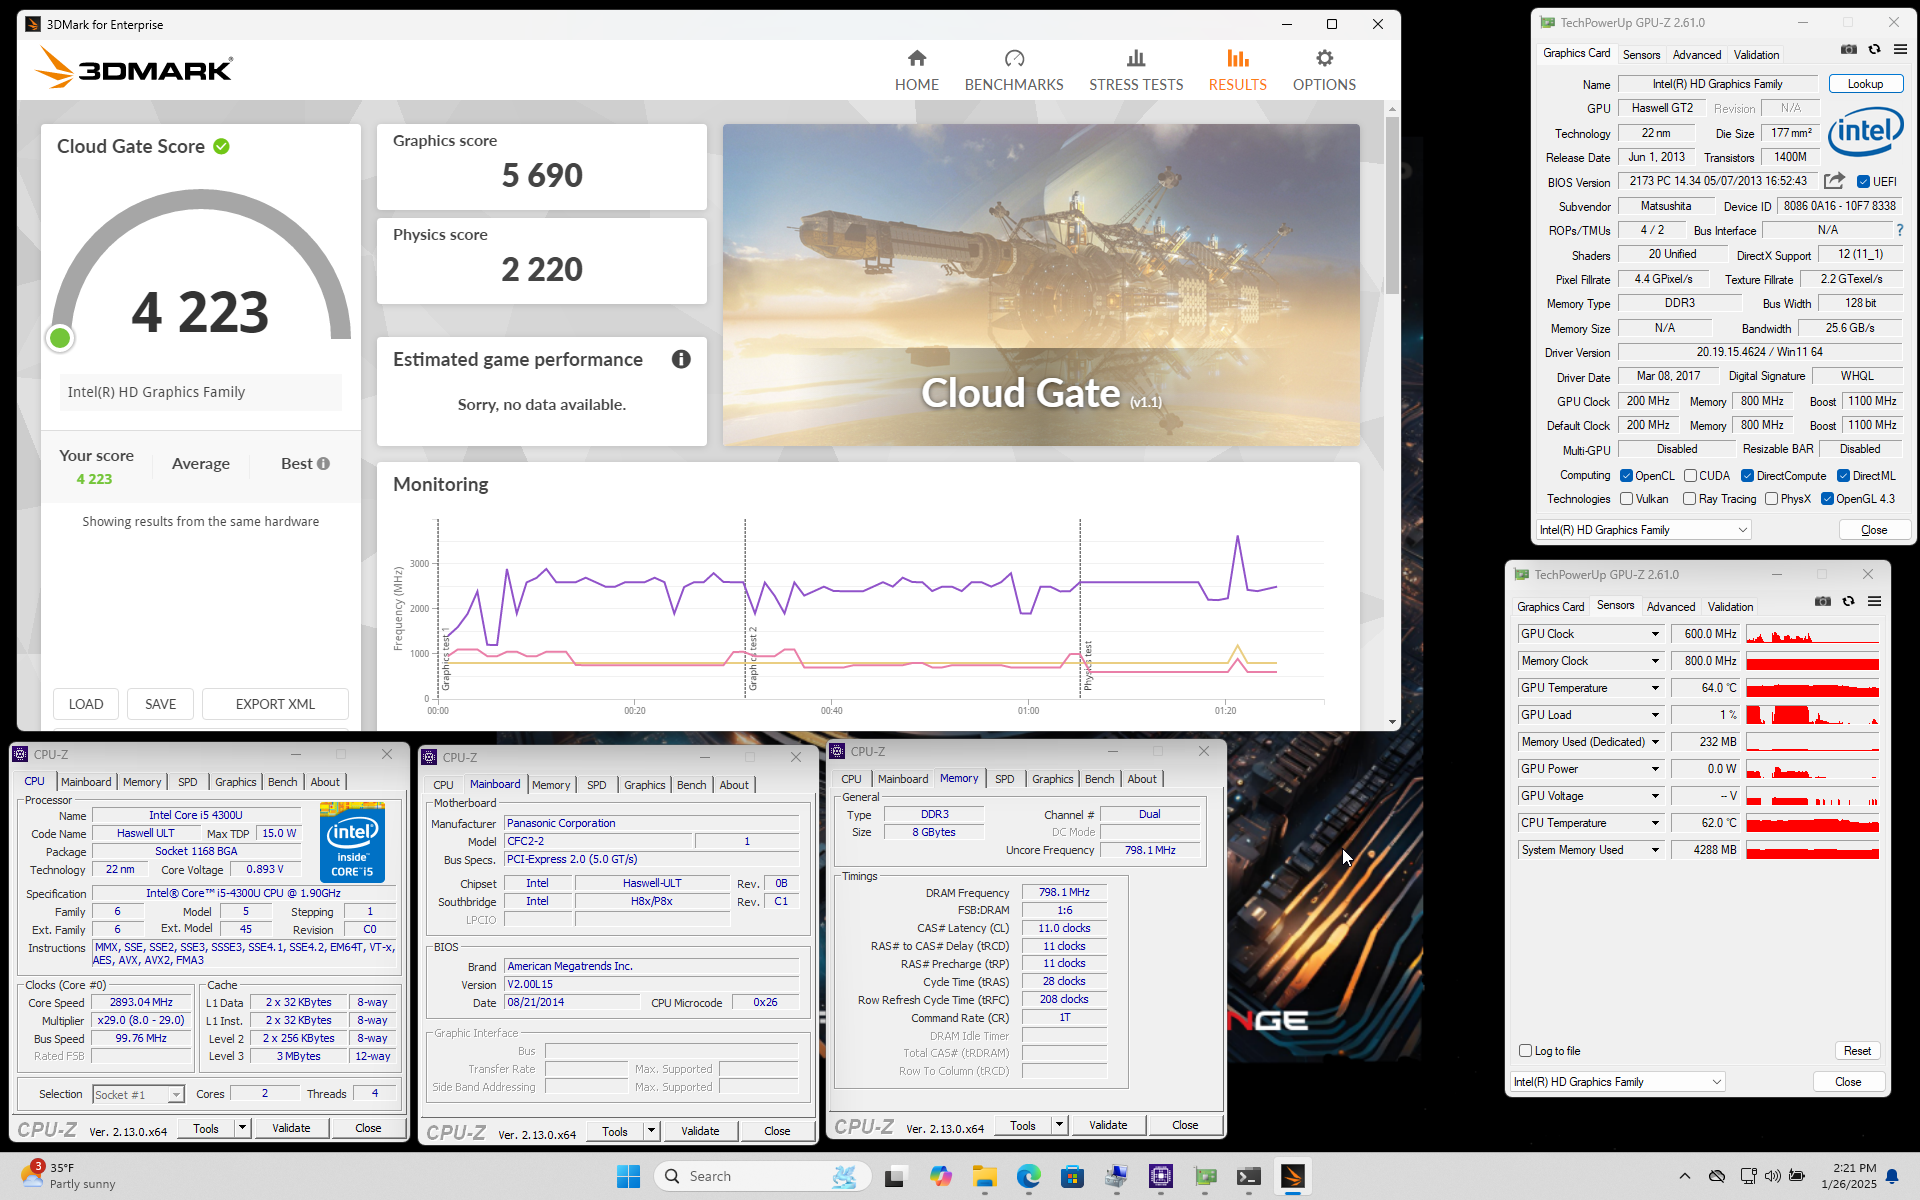Image resolution: width=1920 pixels, height=1200 pixels.
Task: Open the GPU Temperature sensor dropdown
Action: click(x=1655, y=688)
